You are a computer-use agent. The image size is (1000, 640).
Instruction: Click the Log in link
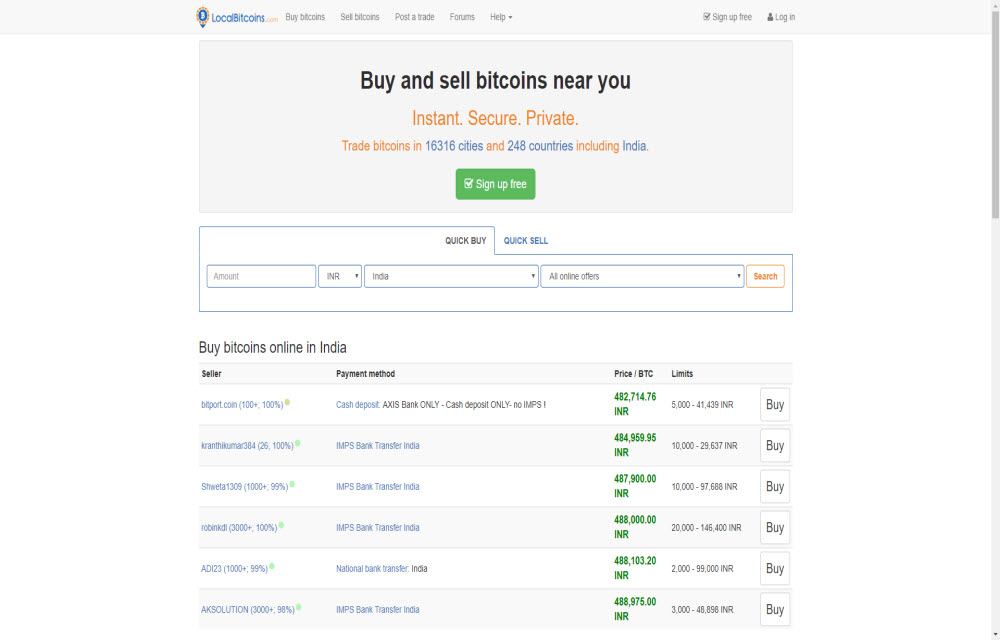[781, 17]
